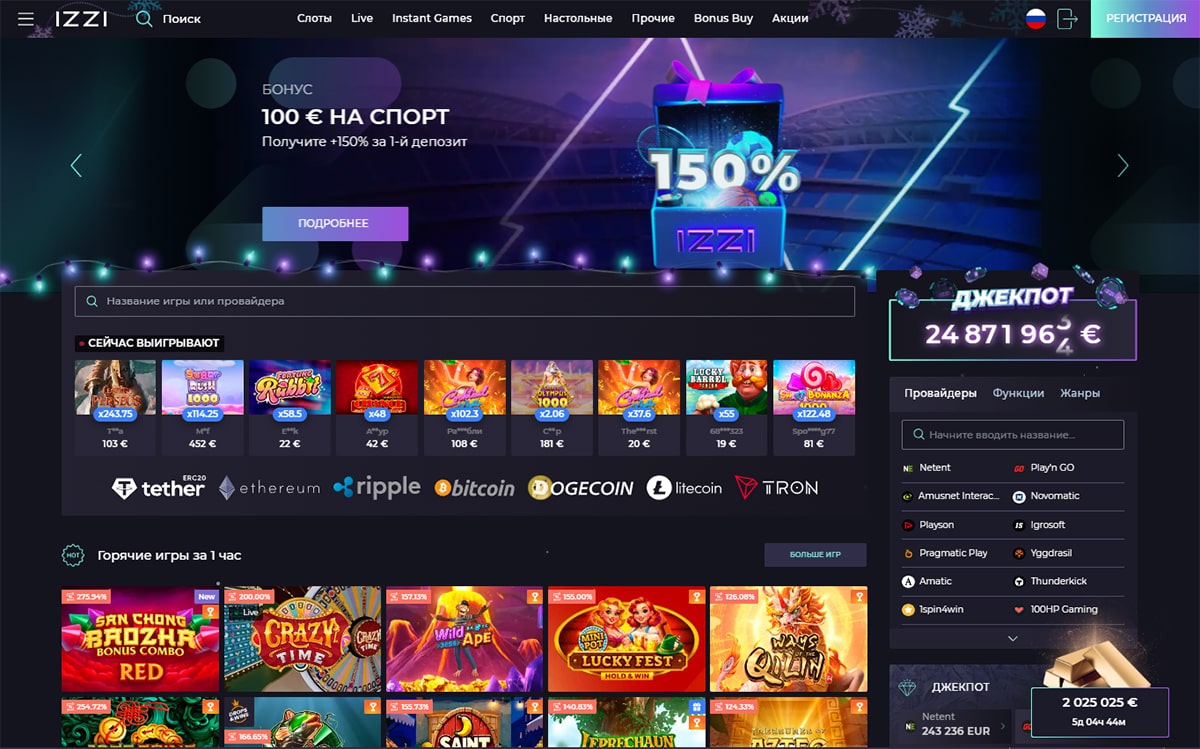
Task: Switch to the Жанры tab
Action: tap(1080, 393)
